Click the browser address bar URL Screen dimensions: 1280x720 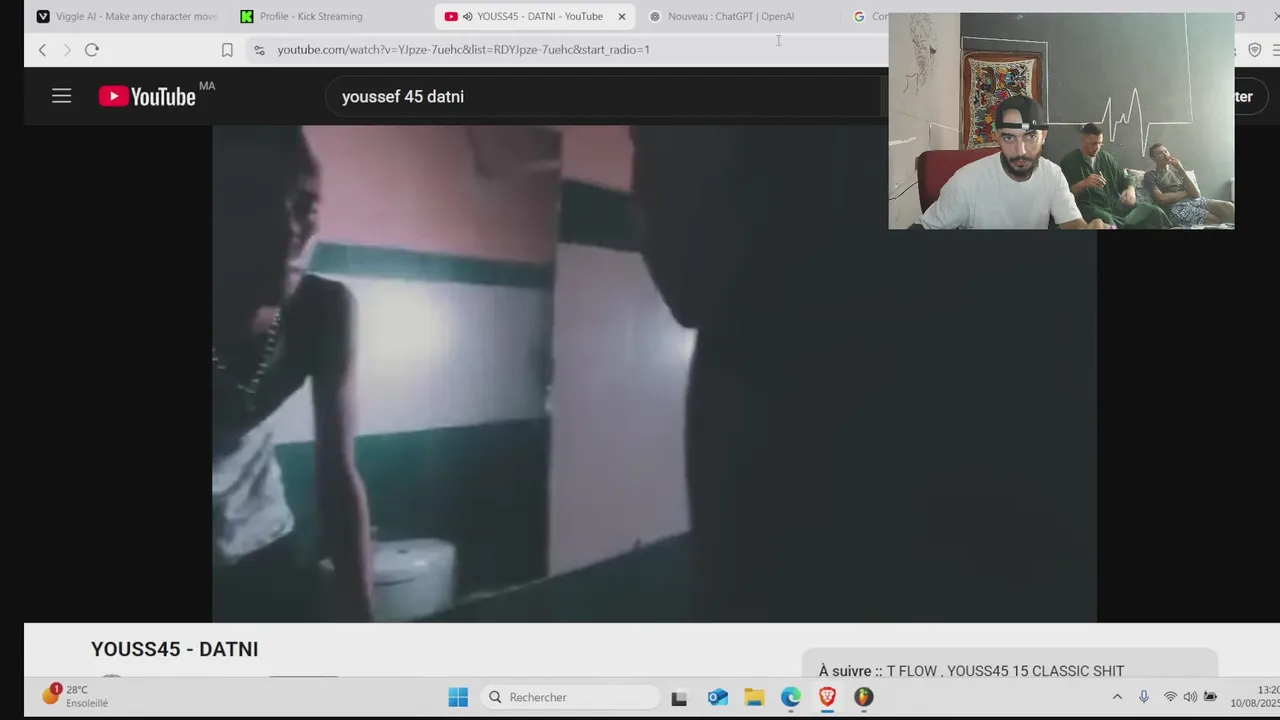pyautogui.click(x=463, y=50)
